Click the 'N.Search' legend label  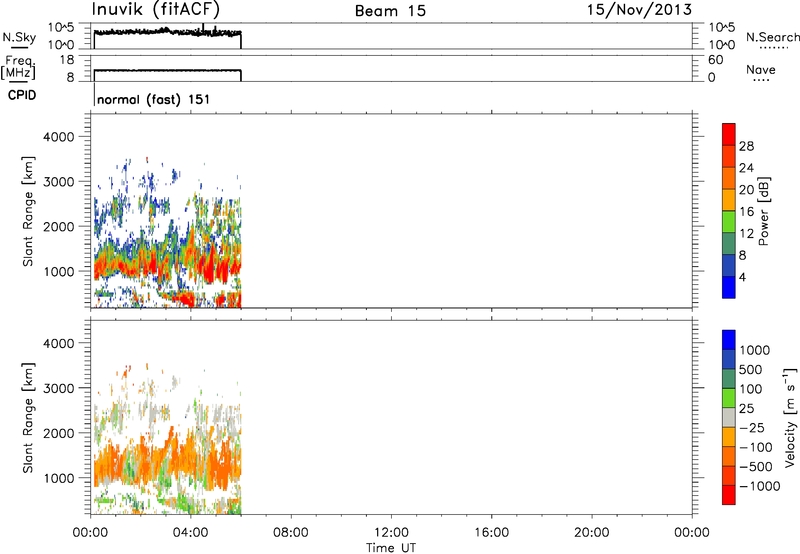click(x=772, y=37)
